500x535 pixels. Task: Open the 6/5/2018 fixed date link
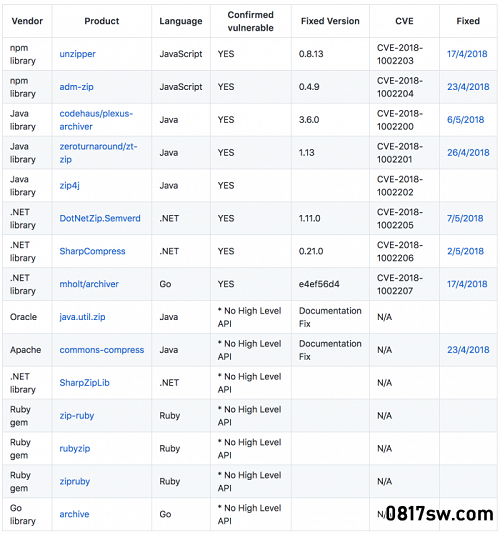click(466, 120)
